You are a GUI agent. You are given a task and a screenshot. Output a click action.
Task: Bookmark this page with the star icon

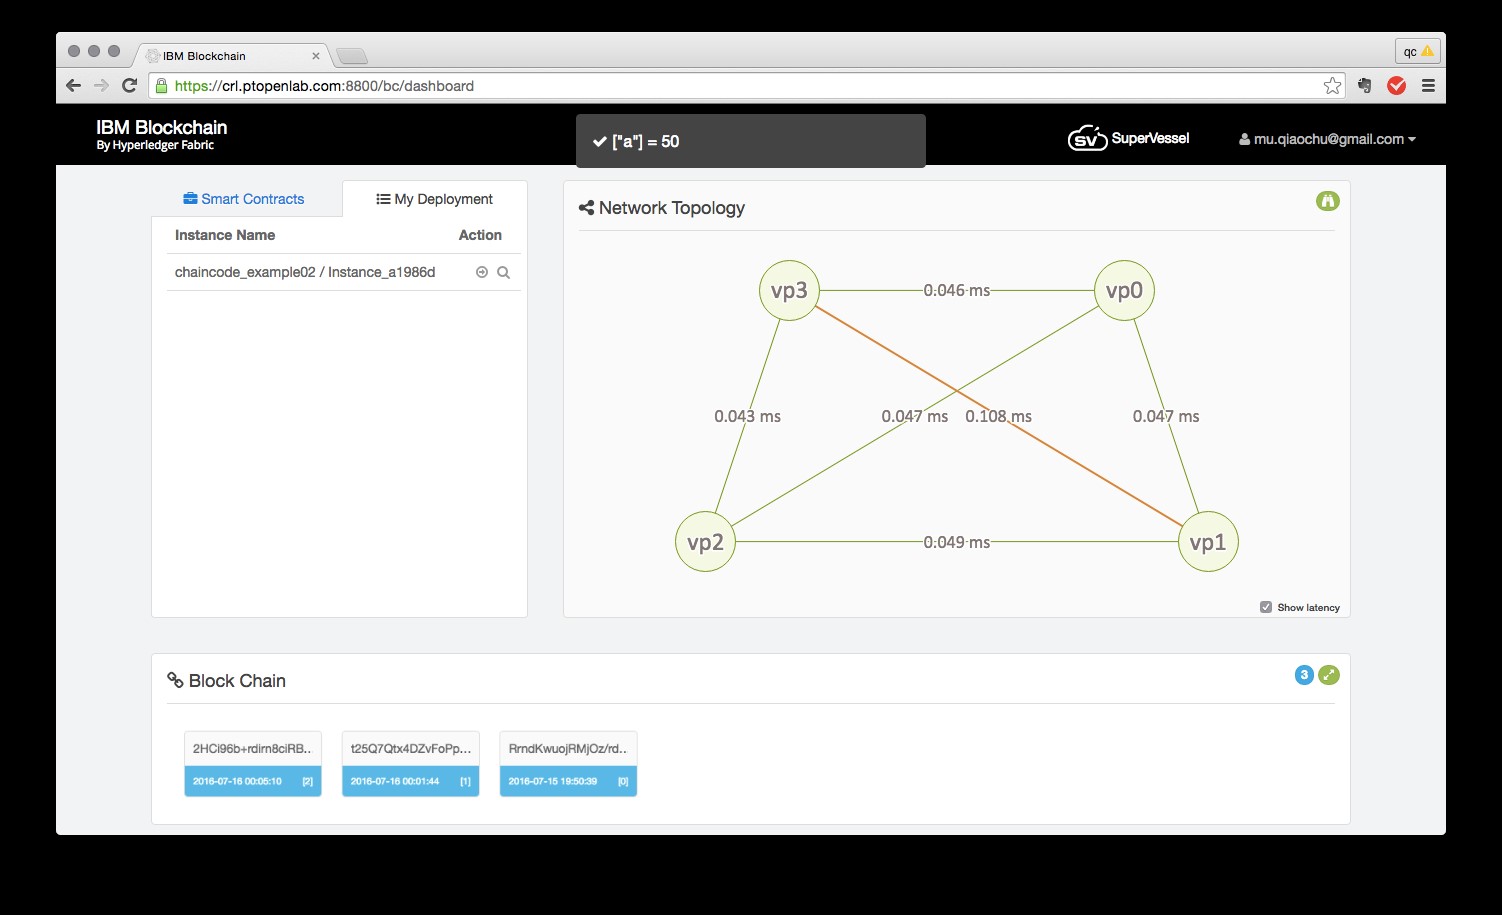pos(1332,86)
